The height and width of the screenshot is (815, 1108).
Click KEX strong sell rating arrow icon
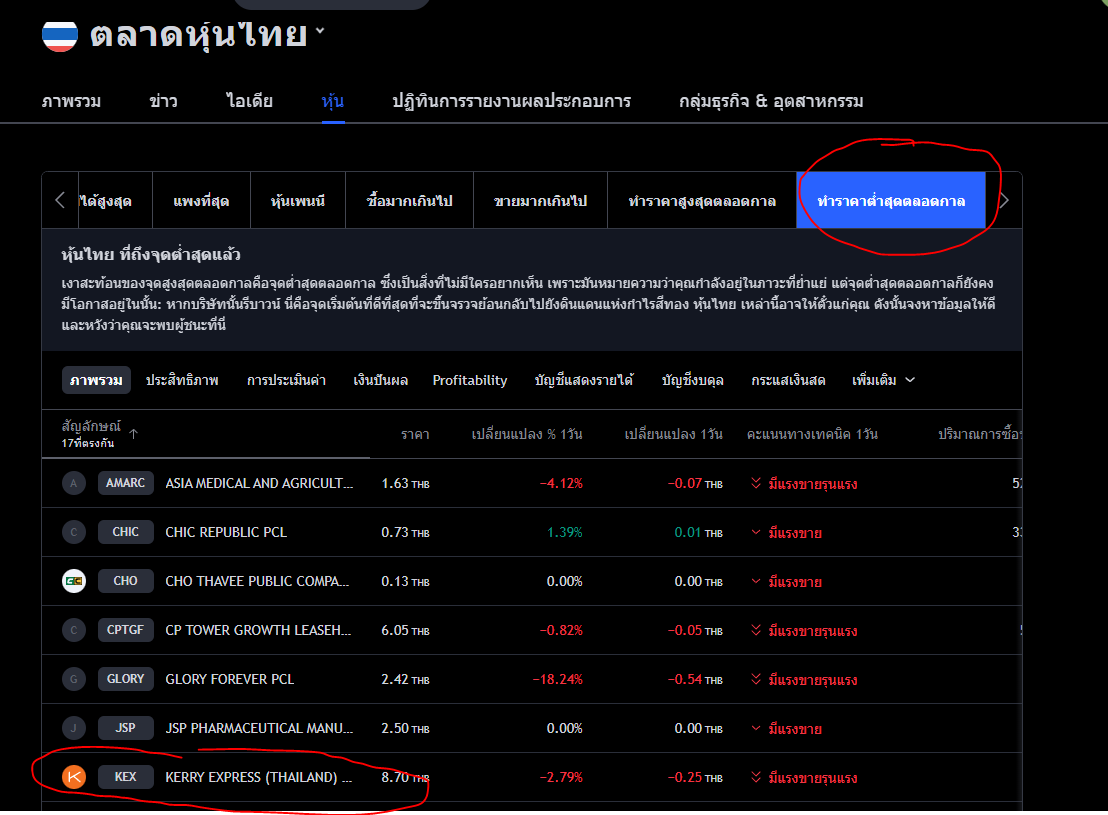tap(755, 777)
